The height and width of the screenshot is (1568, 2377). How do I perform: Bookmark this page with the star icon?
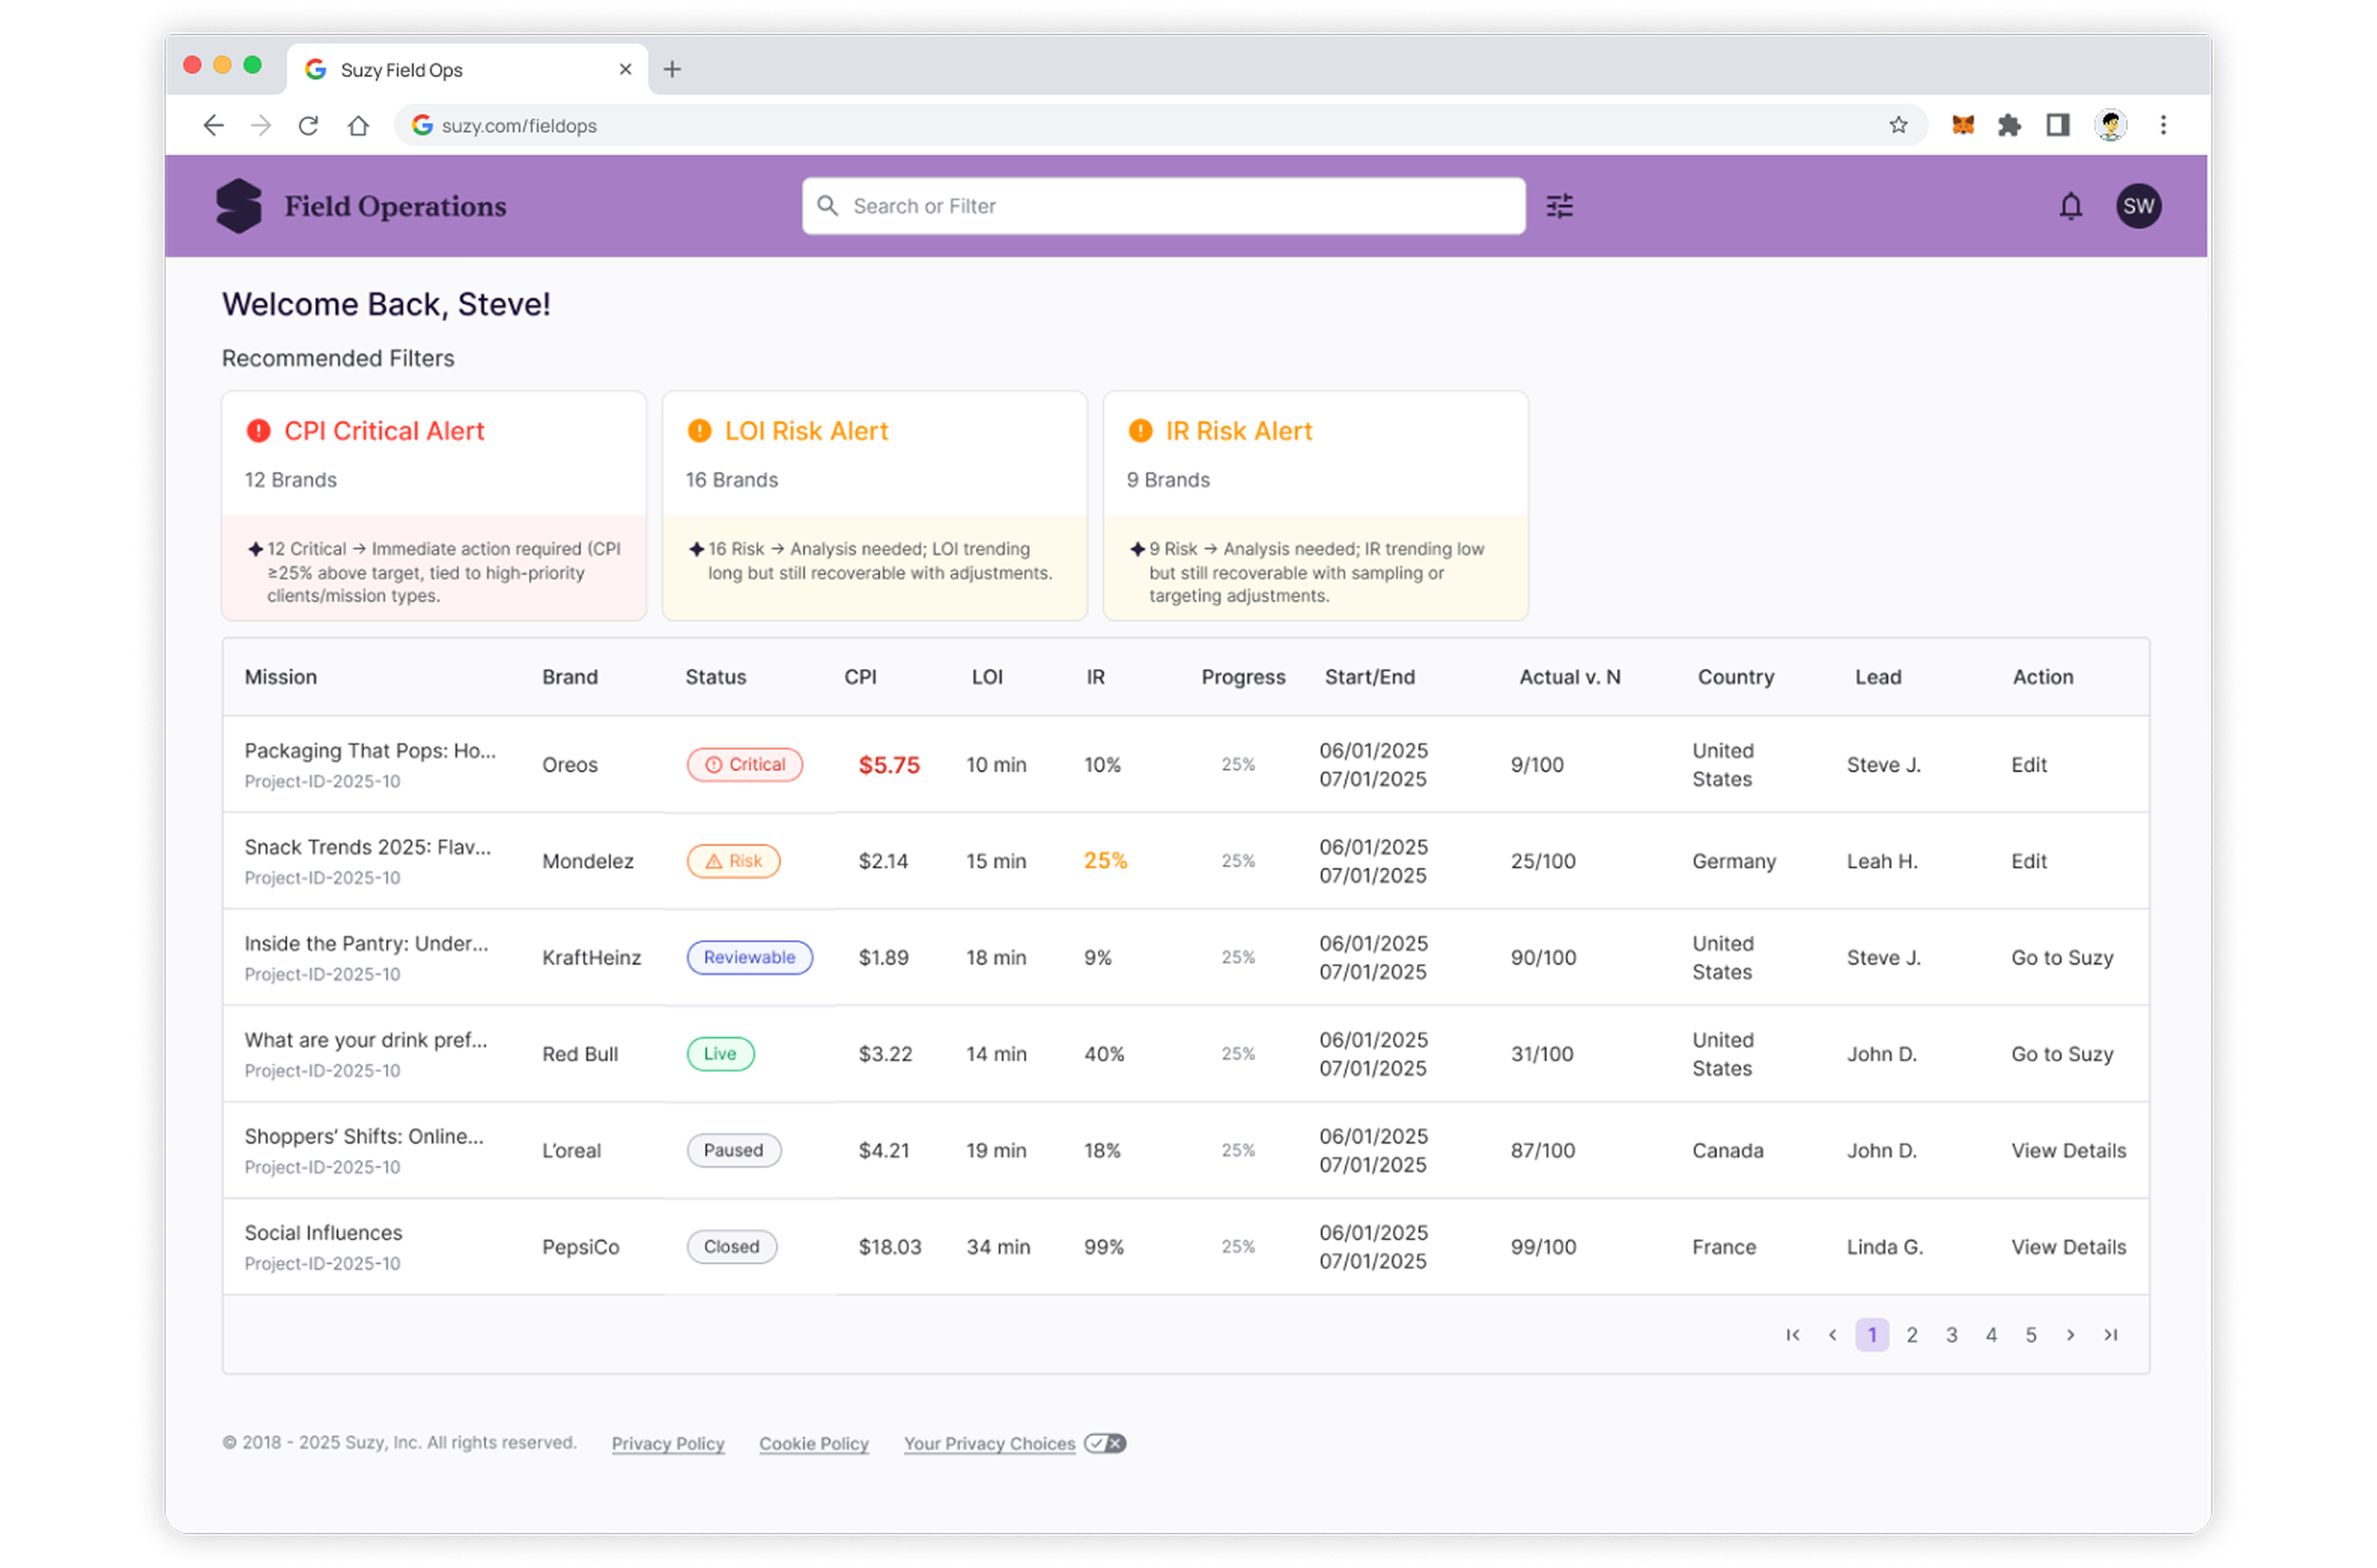tap(1897, 125)
